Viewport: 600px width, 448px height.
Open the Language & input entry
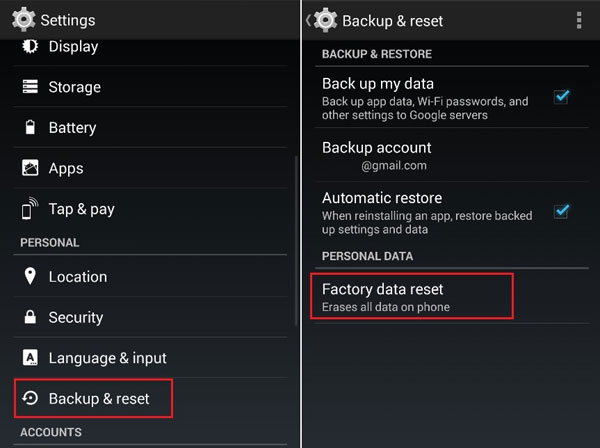click(107, 358)
